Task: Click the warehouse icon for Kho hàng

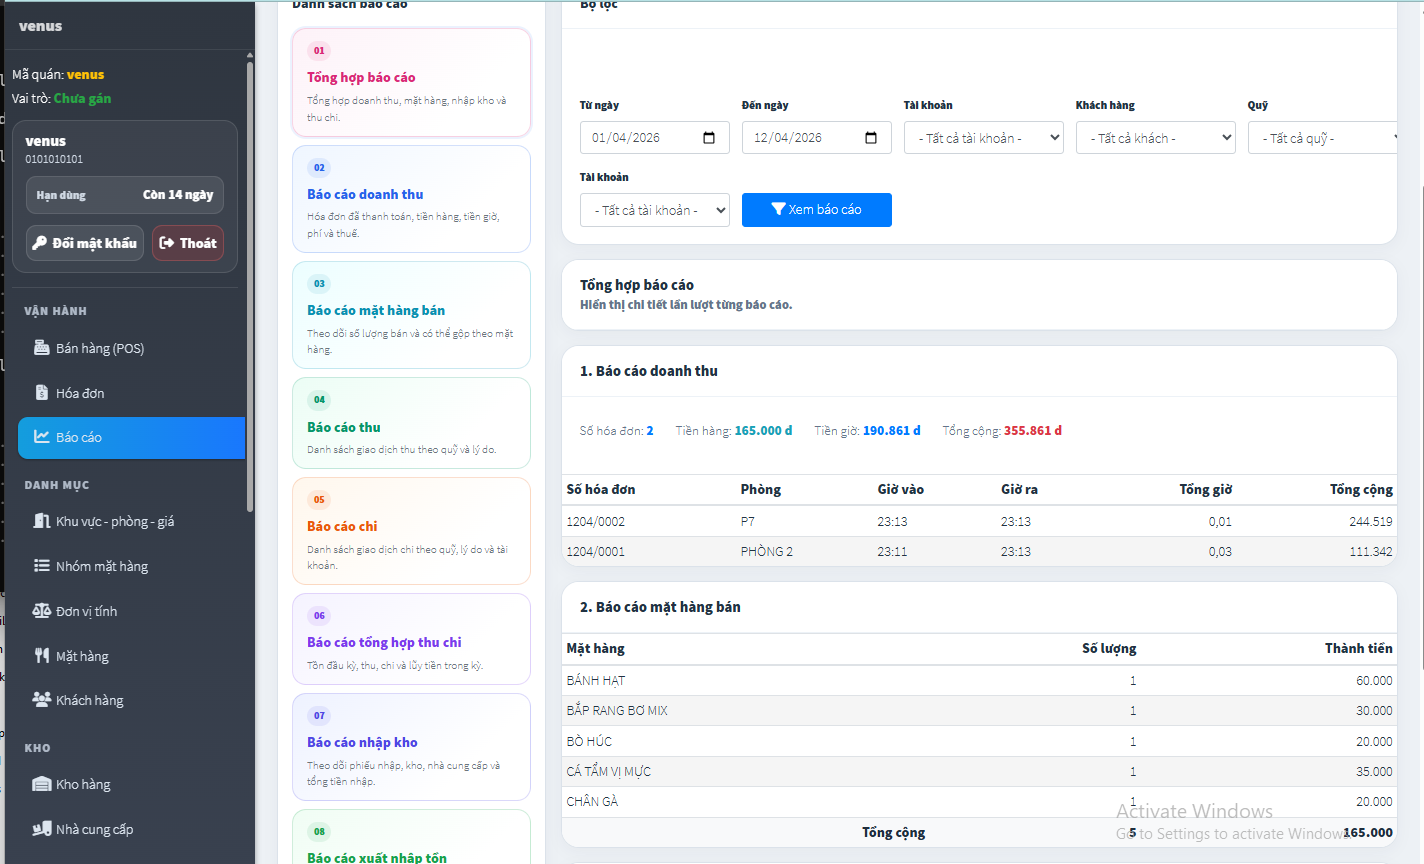Action: [41, 784]
